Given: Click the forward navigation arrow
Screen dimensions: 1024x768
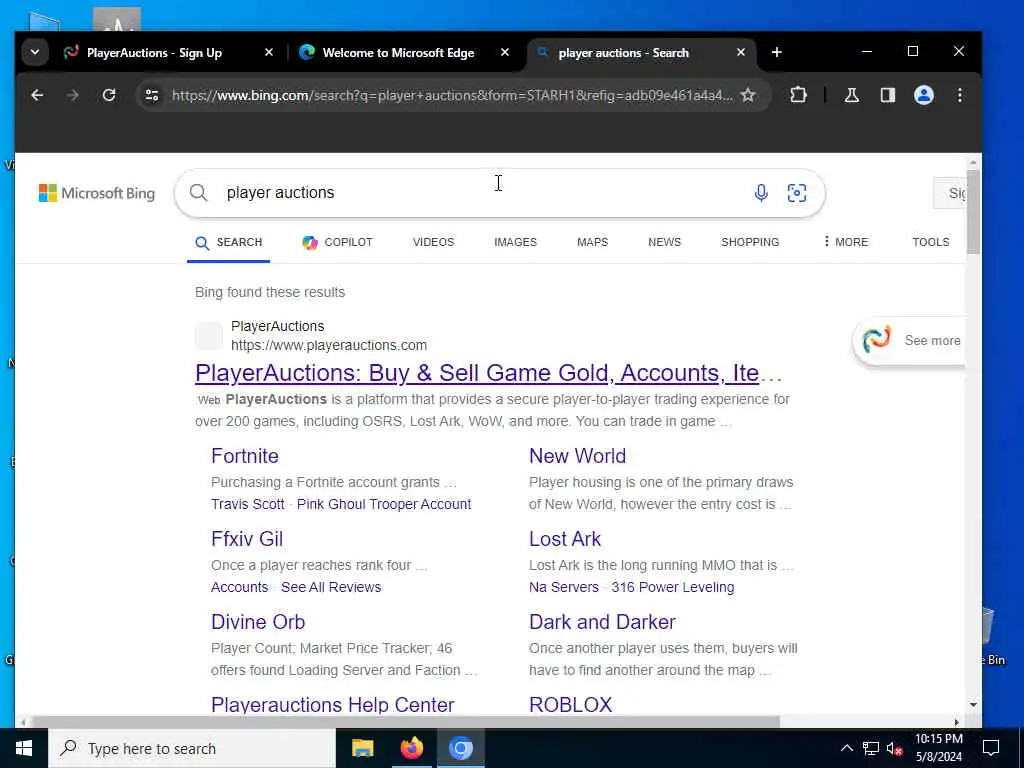Looking at the screenshot, I should click(72, 95).
